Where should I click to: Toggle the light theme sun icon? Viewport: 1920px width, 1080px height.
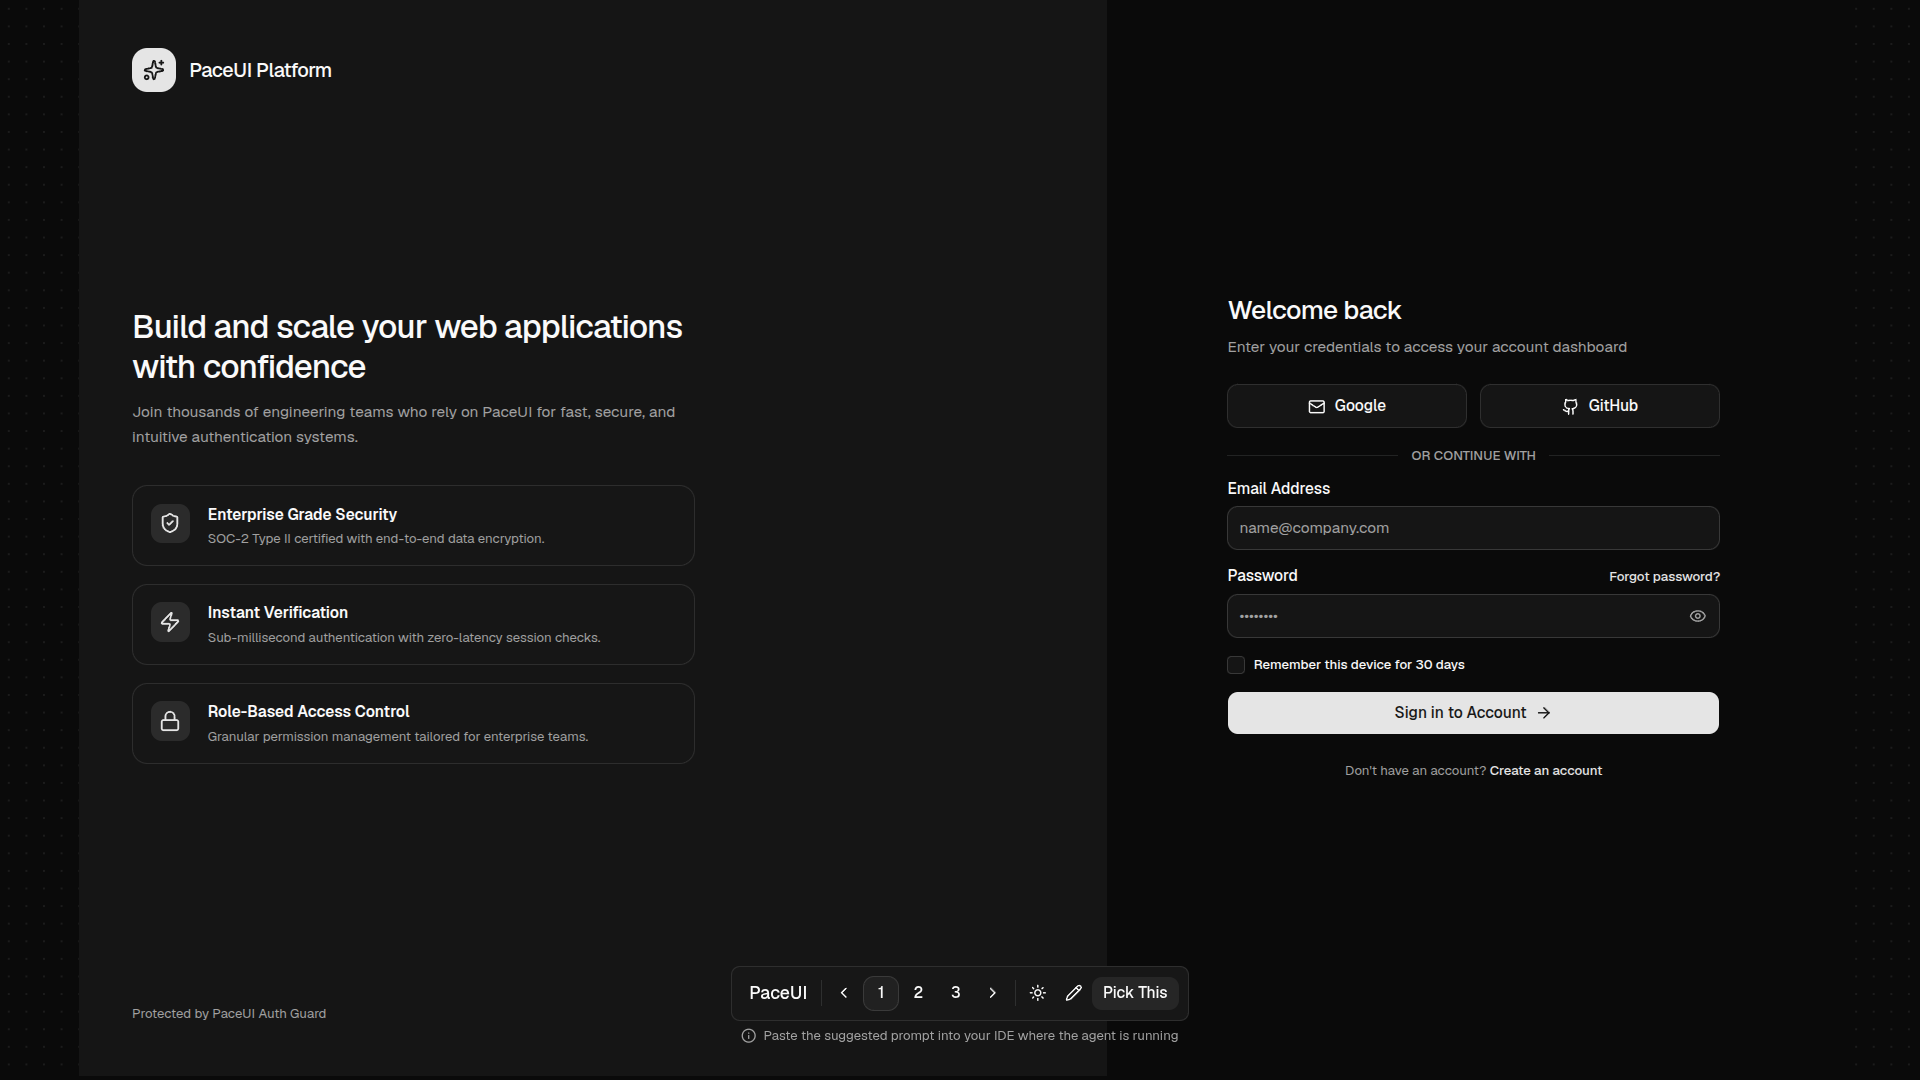tap(1038, 993)
